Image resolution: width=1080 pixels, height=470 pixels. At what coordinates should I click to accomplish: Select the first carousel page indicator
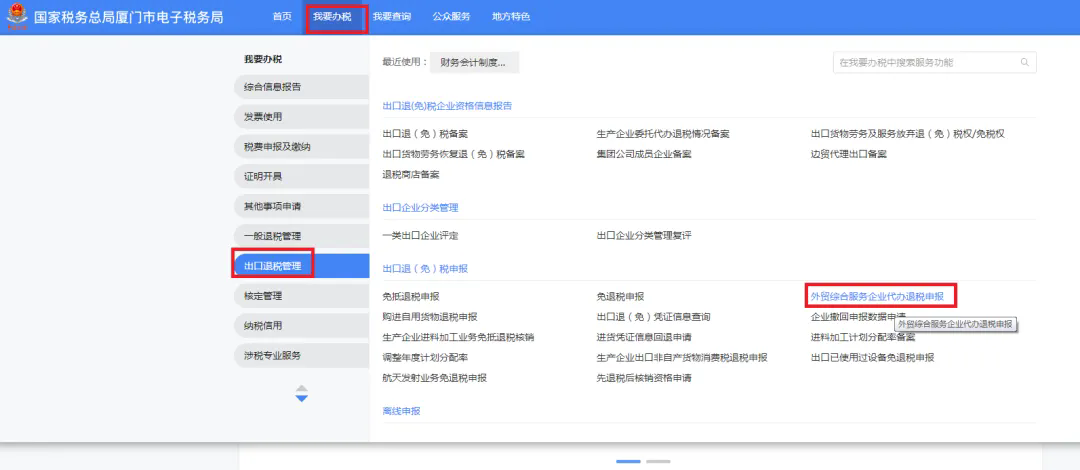click(628, 461)
